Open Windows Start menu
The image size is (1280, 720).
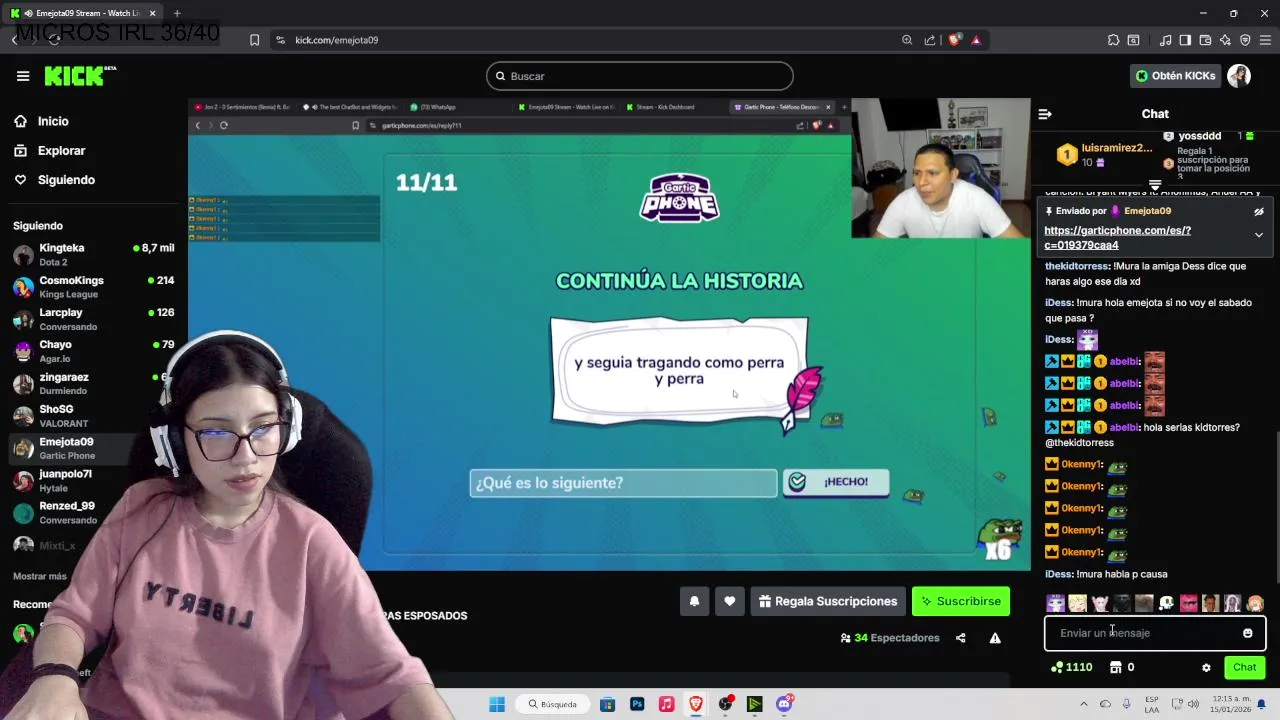(497, 704)
